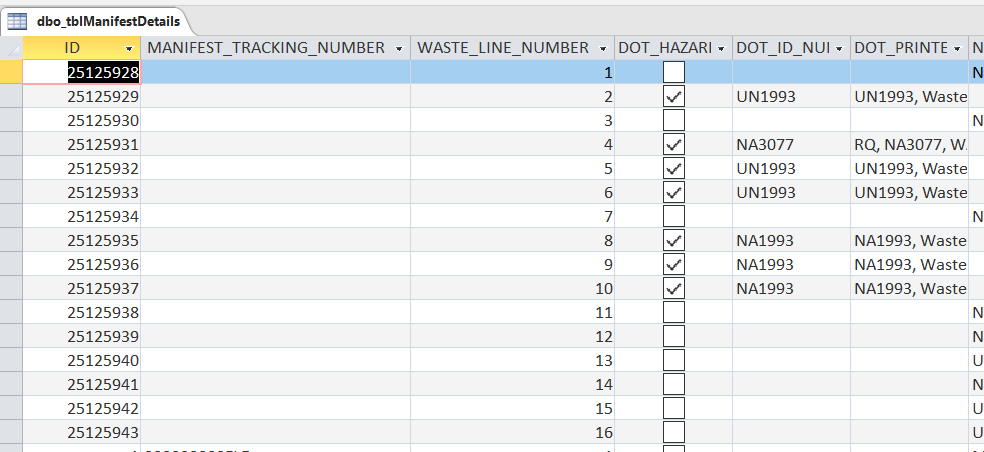Click the MANIFEST_TRACKING_NUMBER column header
This screenshot has height=452, width=984.
click(x=265, y=48)
